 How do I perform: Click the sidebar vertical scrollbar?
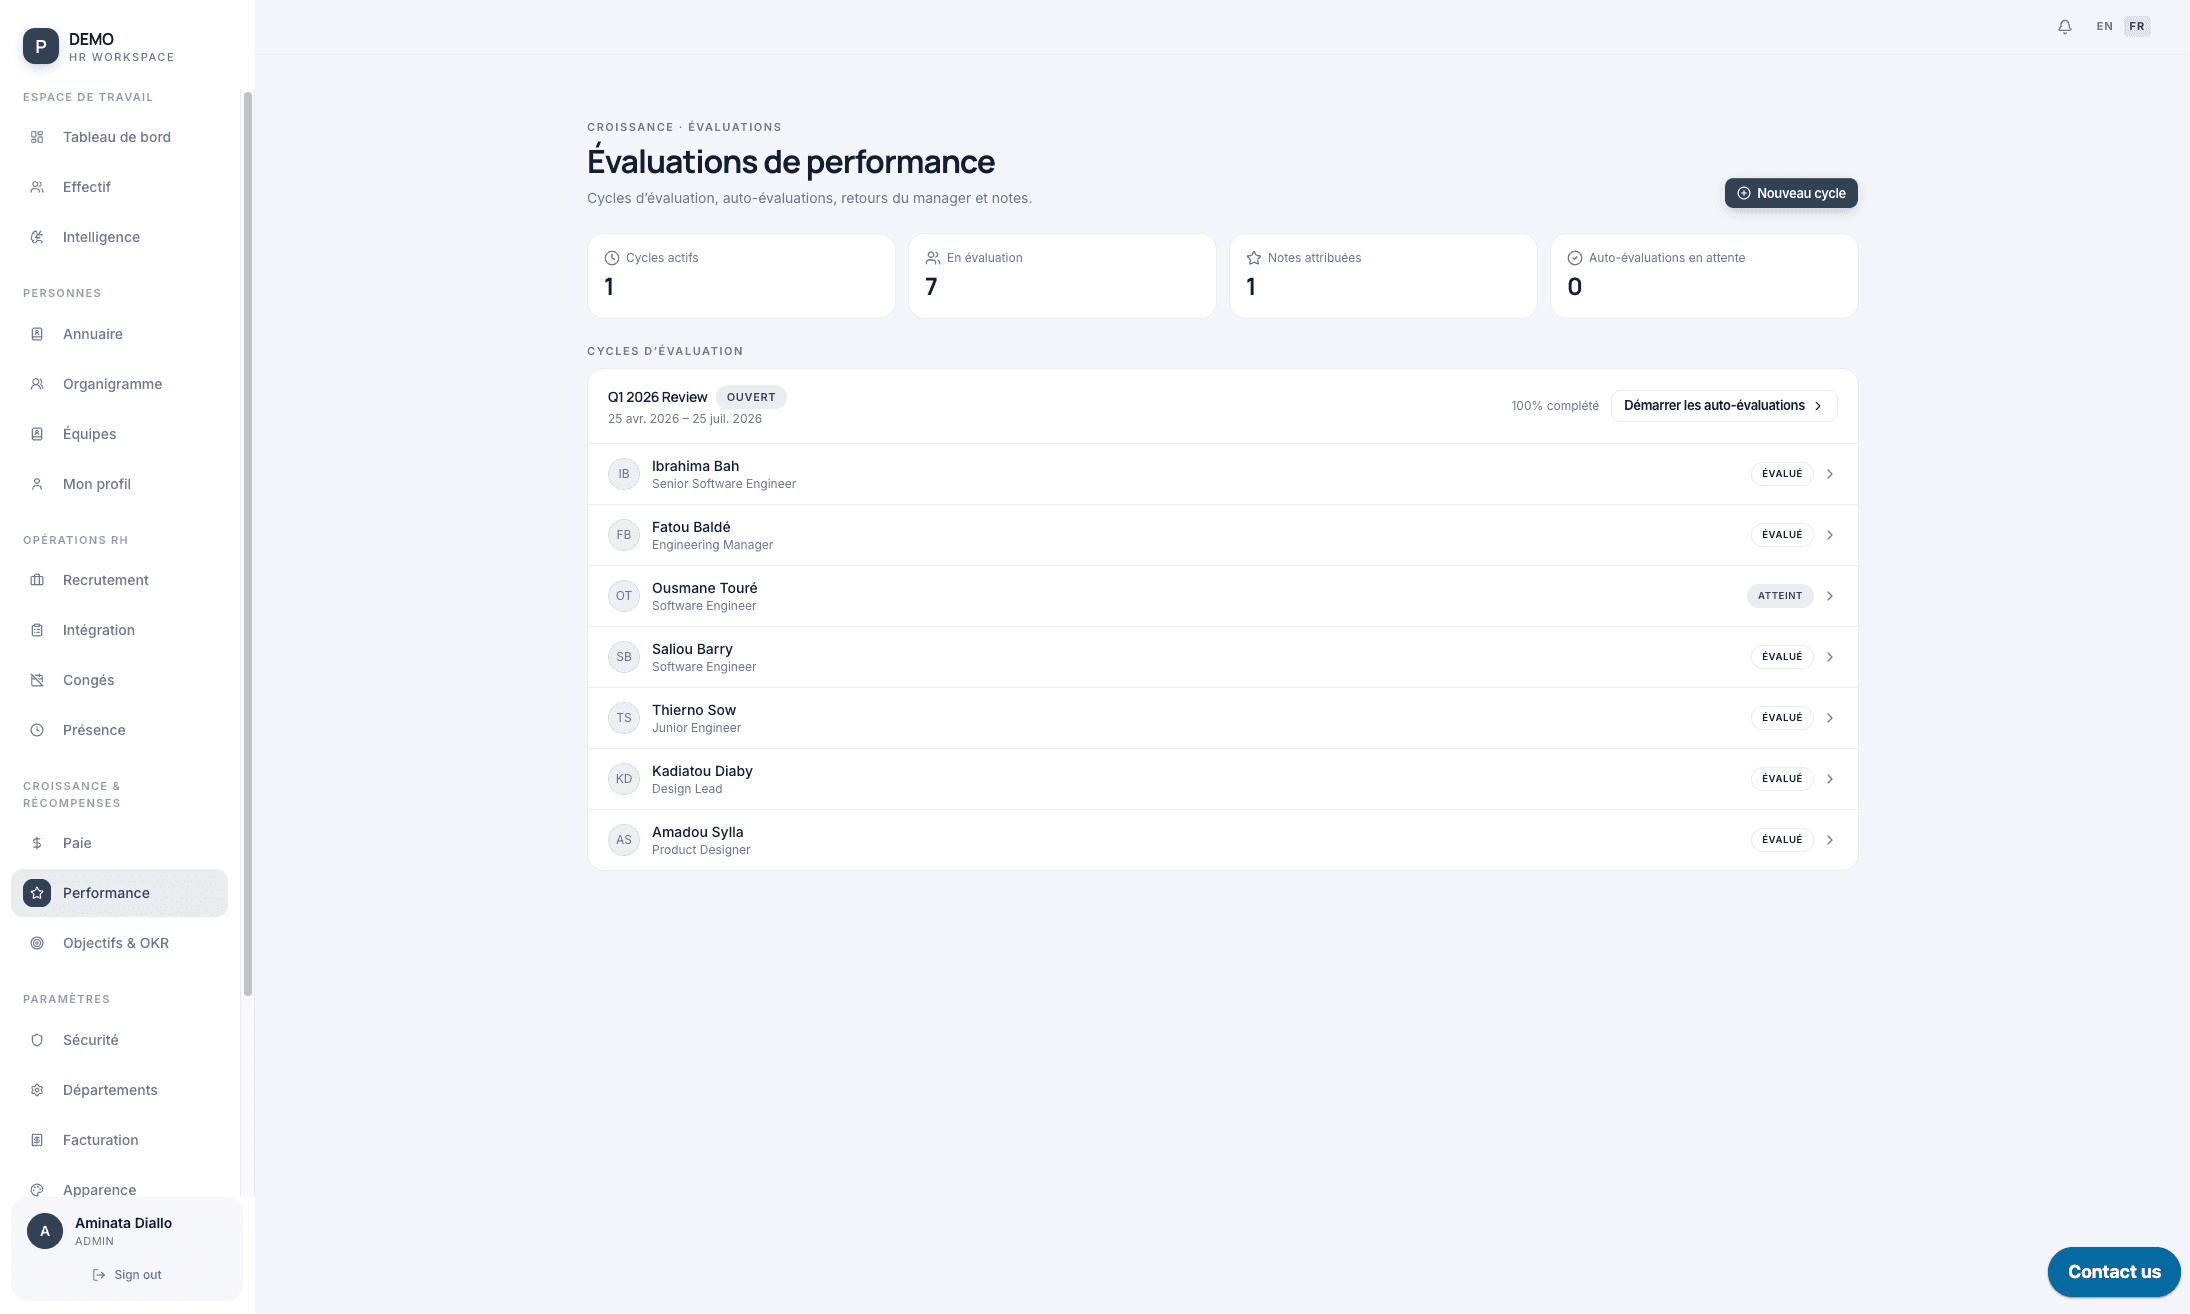click(248, 544)
